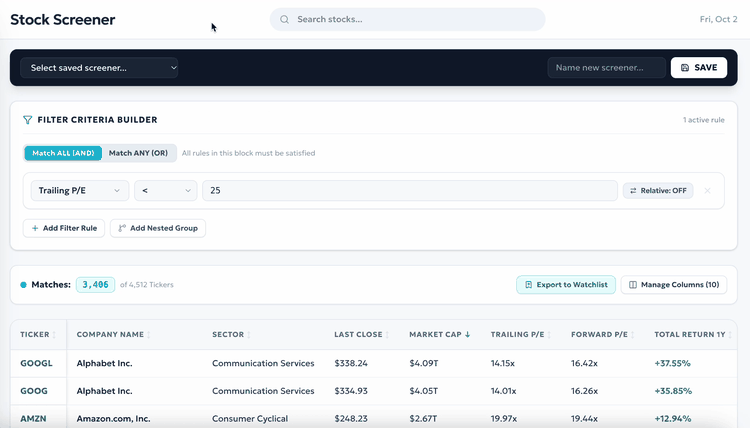Viewport: 750px width, 428px height.
Task: Click the $4.09T market cap cell
Action: click(424, 363)
